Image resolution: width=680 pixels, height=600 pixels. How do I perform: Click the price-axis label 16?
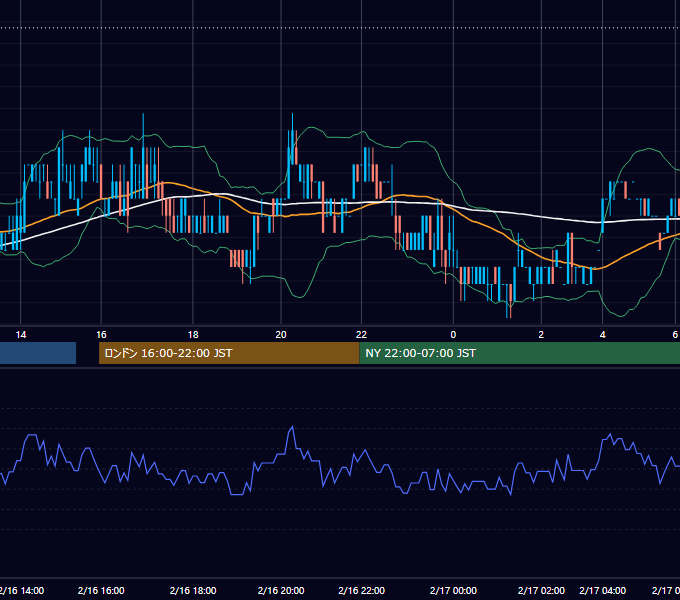(101, 335)
